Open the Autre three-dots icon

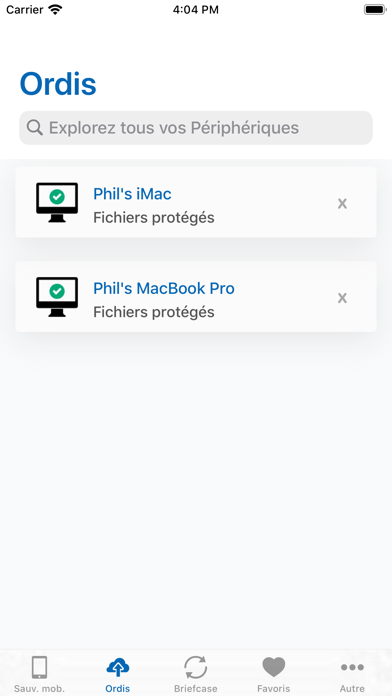352,667
